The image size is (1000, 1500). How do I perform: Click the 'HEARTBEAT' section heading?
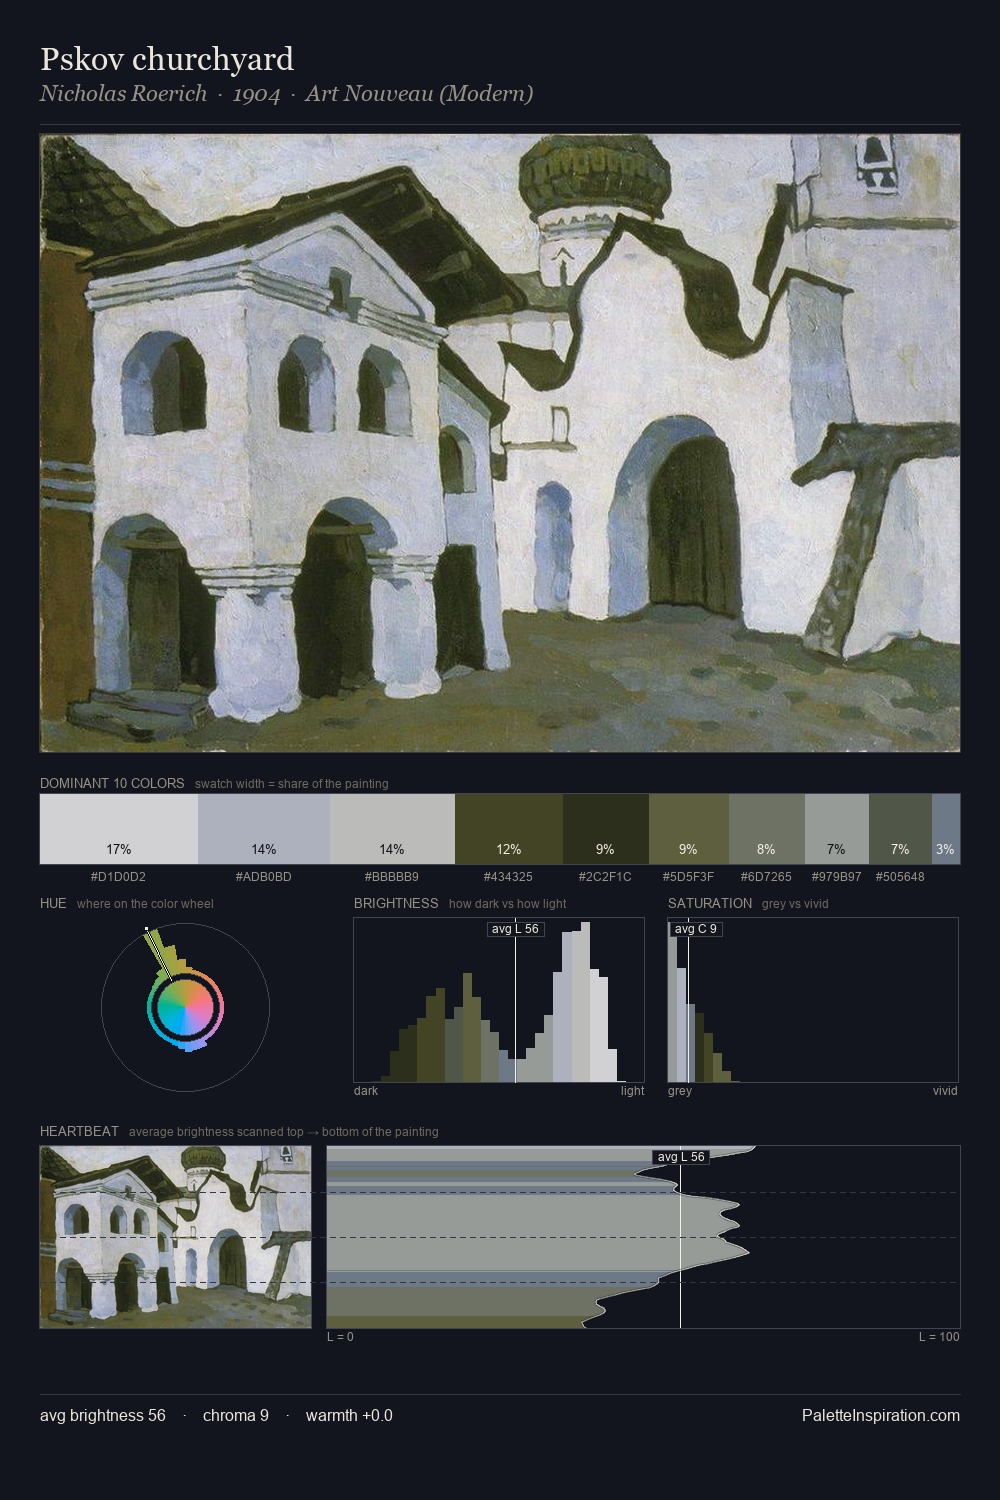point(79,1131)
